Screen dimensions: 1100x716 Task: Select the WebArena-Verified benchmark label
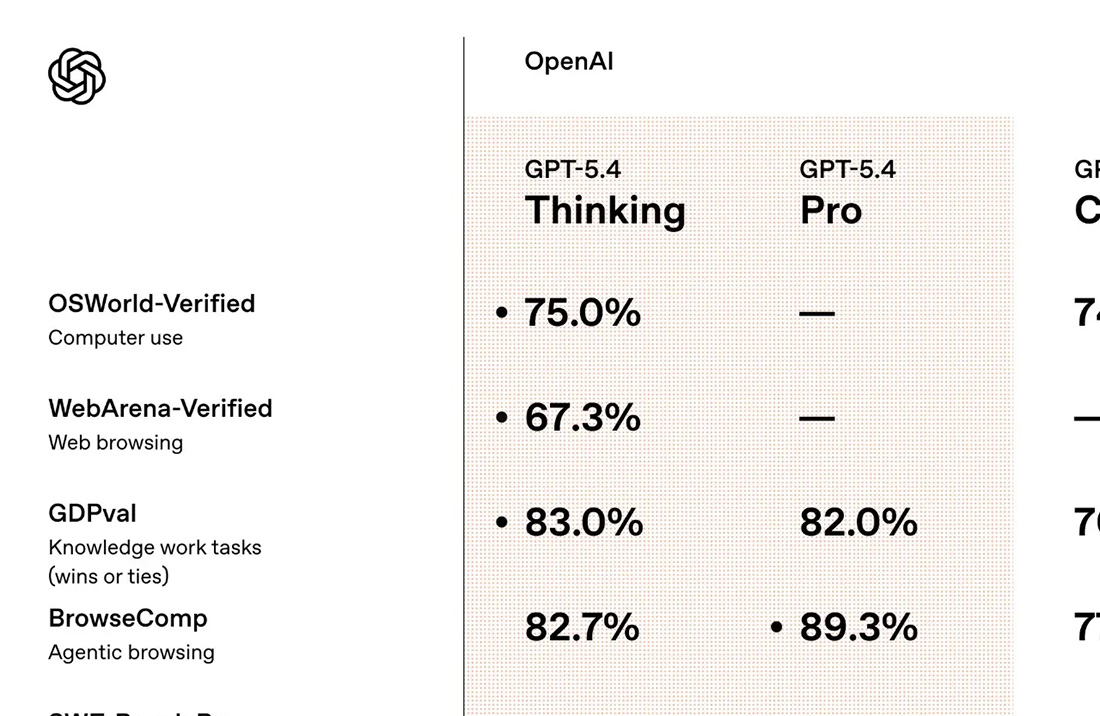pos(160,408)
